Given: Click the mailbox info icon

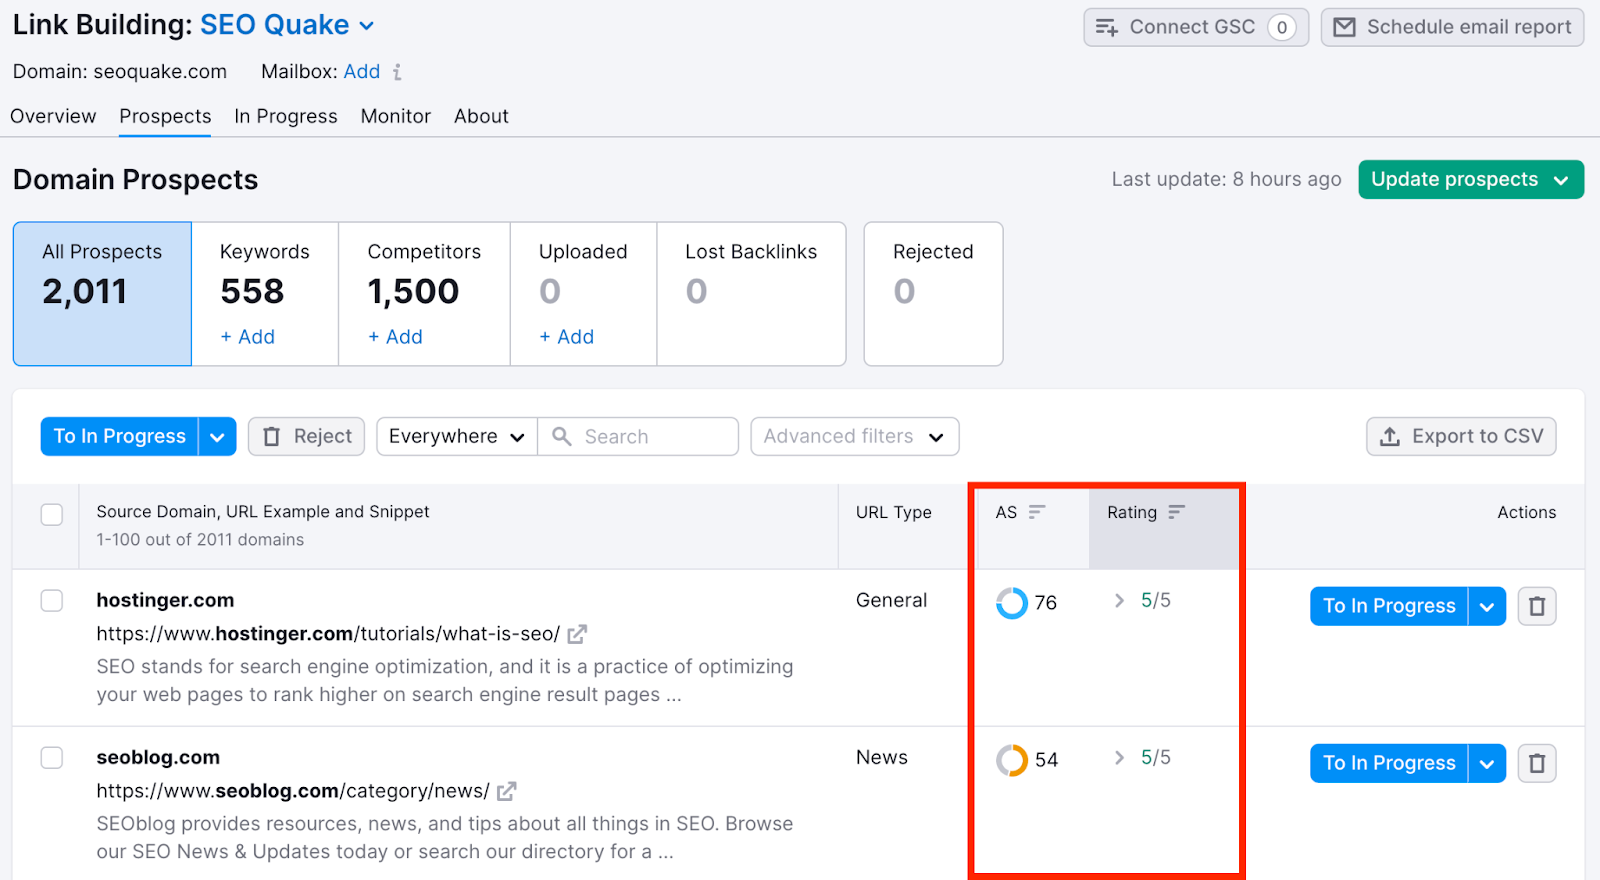Looking at the screenshot, I should tap(397, 72).
